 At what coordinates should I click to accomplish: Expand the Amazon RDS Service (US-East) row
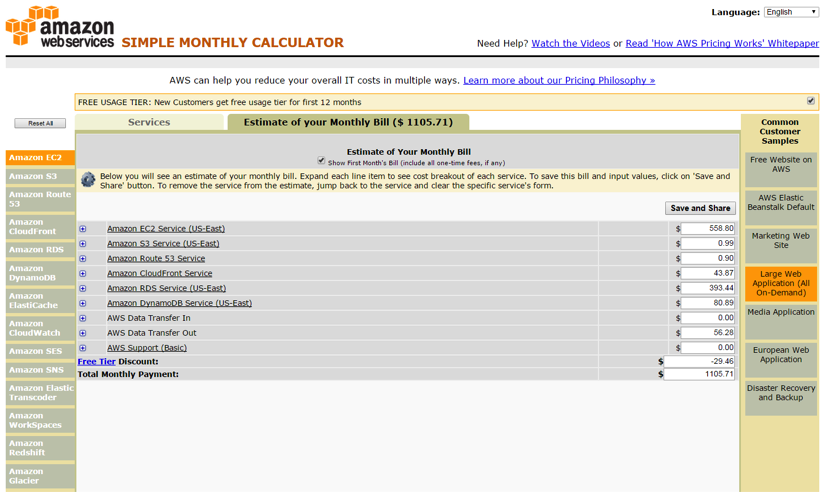83,288
